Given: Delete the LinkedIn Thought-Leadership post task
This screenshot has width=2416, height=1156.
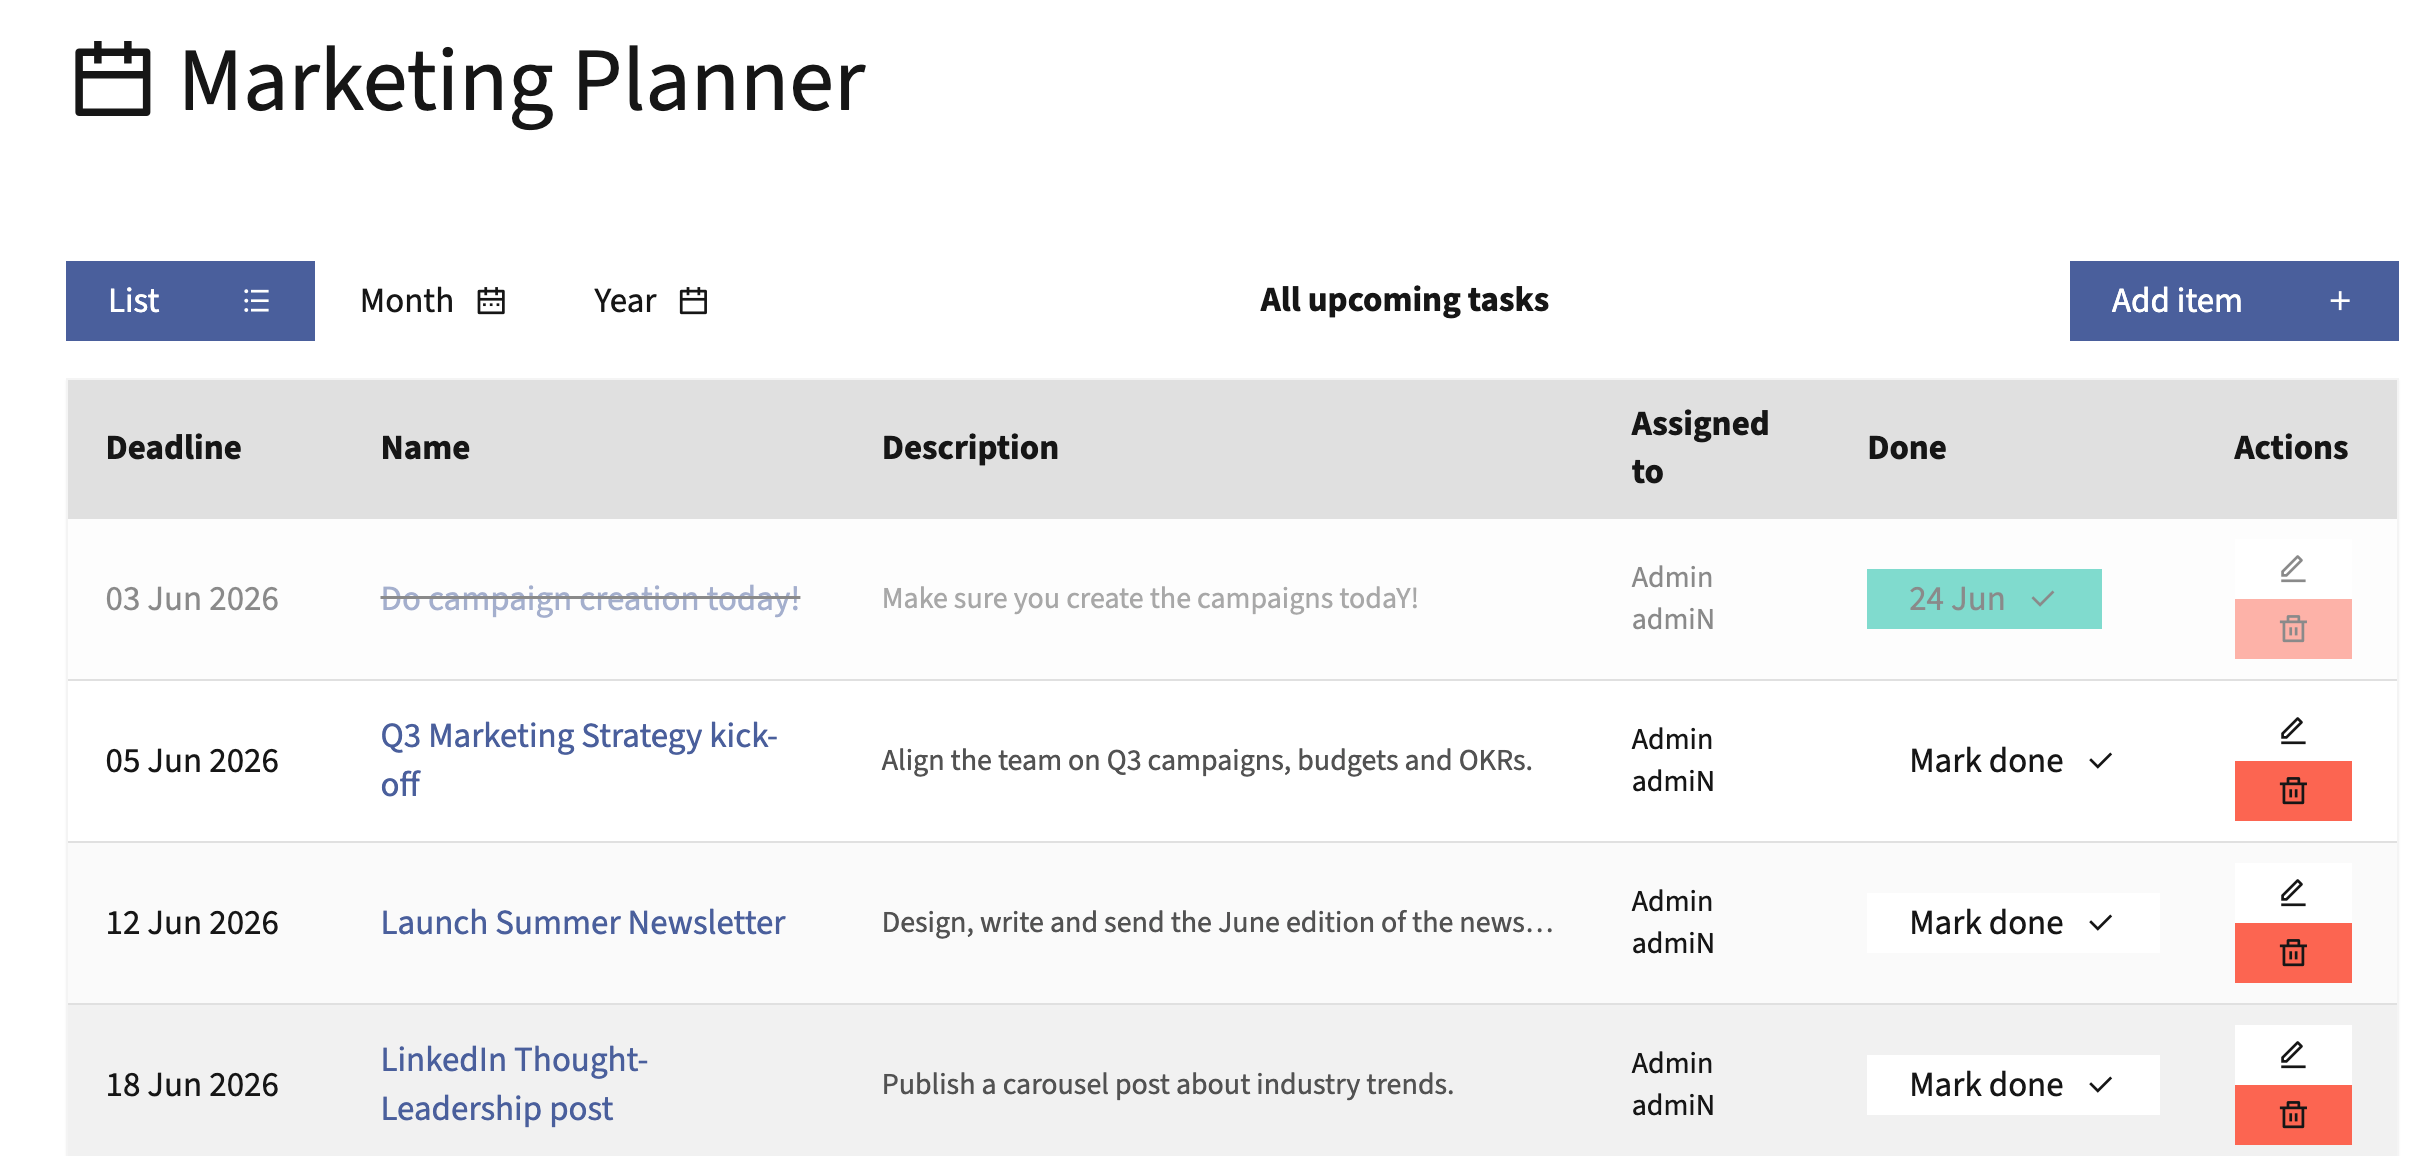Looking at the screenshot, I should pos(2293,1115).
